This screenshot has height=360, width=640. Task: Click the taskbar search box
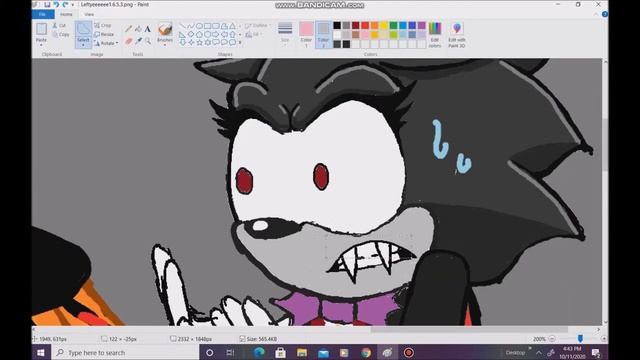(125, 352)
